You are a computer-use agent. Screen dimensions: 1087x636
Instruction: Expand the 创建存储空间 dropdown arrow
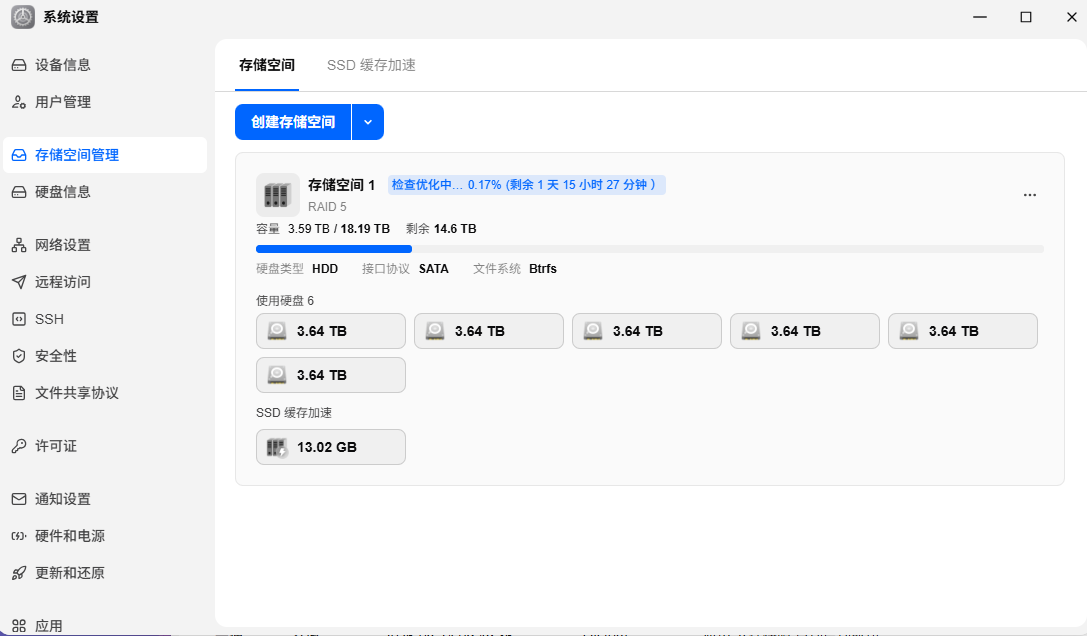click(x=368, y=122)
